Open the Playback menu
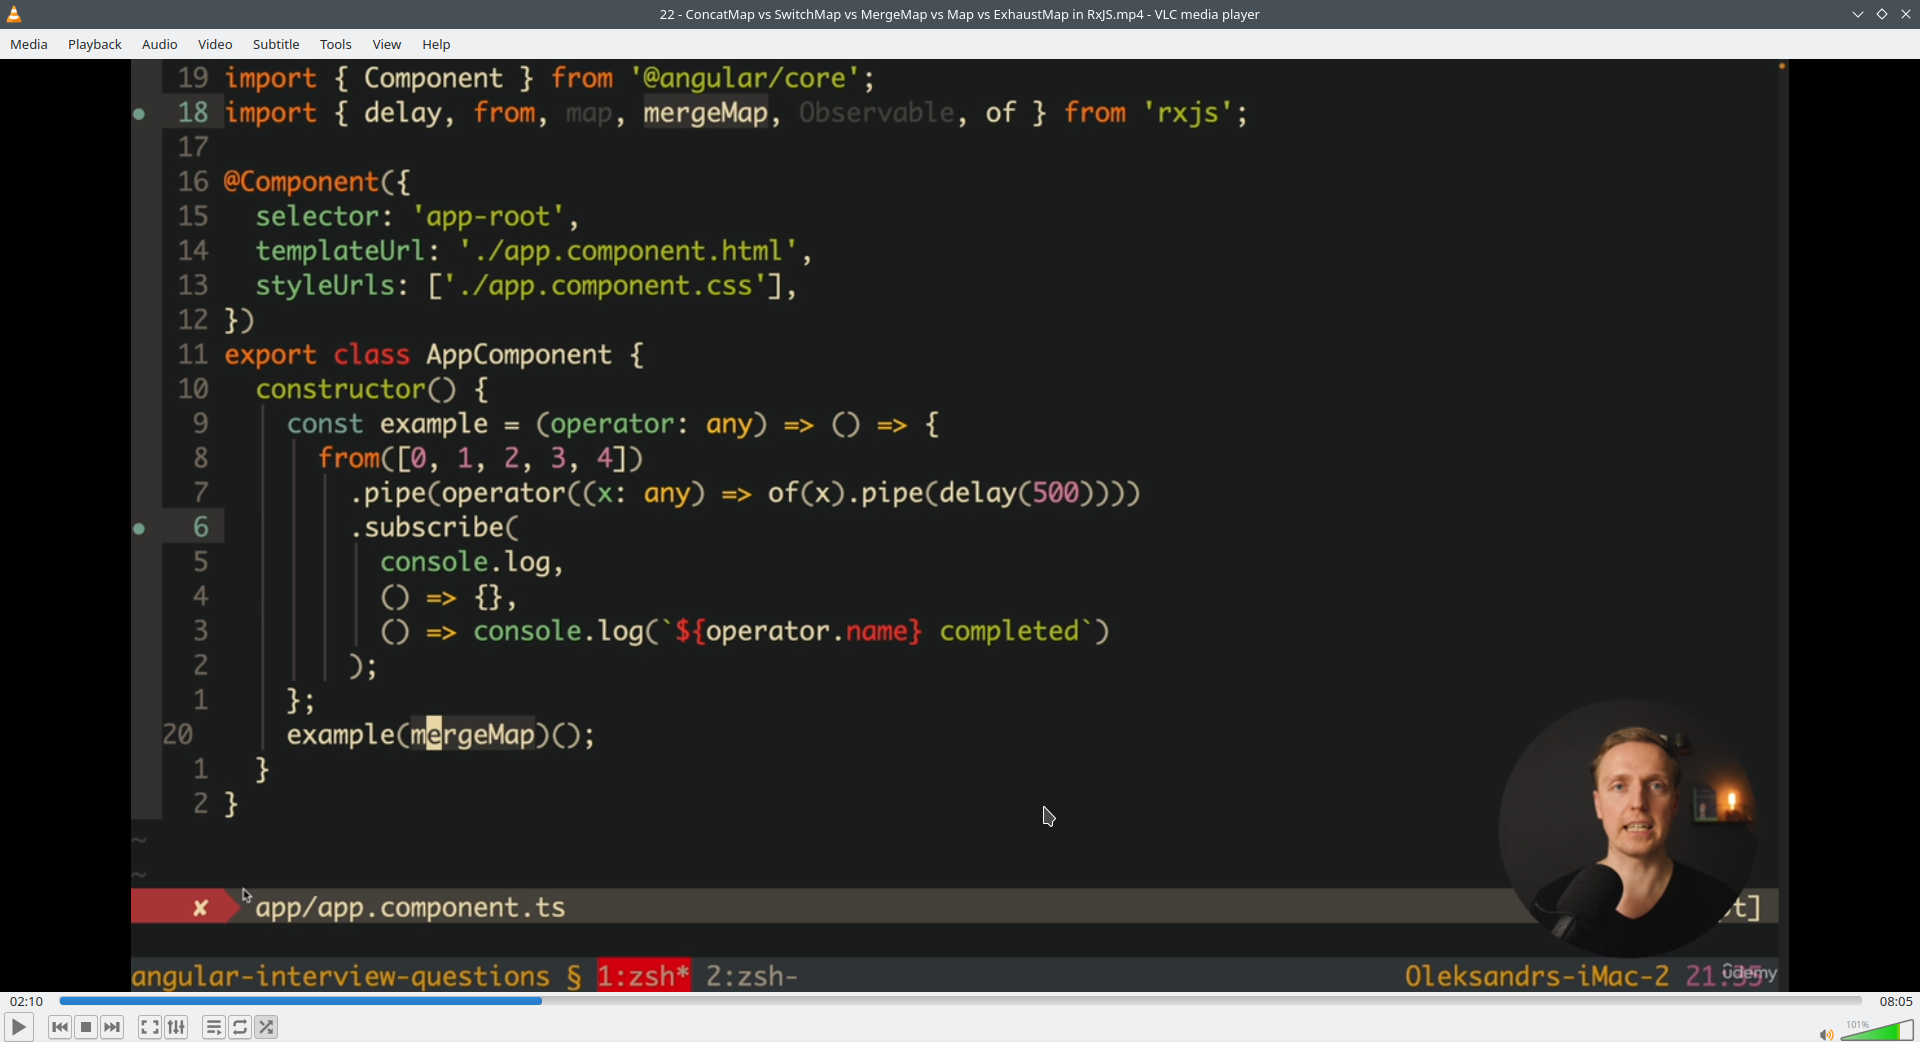The image size is (1920, 1042). [x=95, y=44]
